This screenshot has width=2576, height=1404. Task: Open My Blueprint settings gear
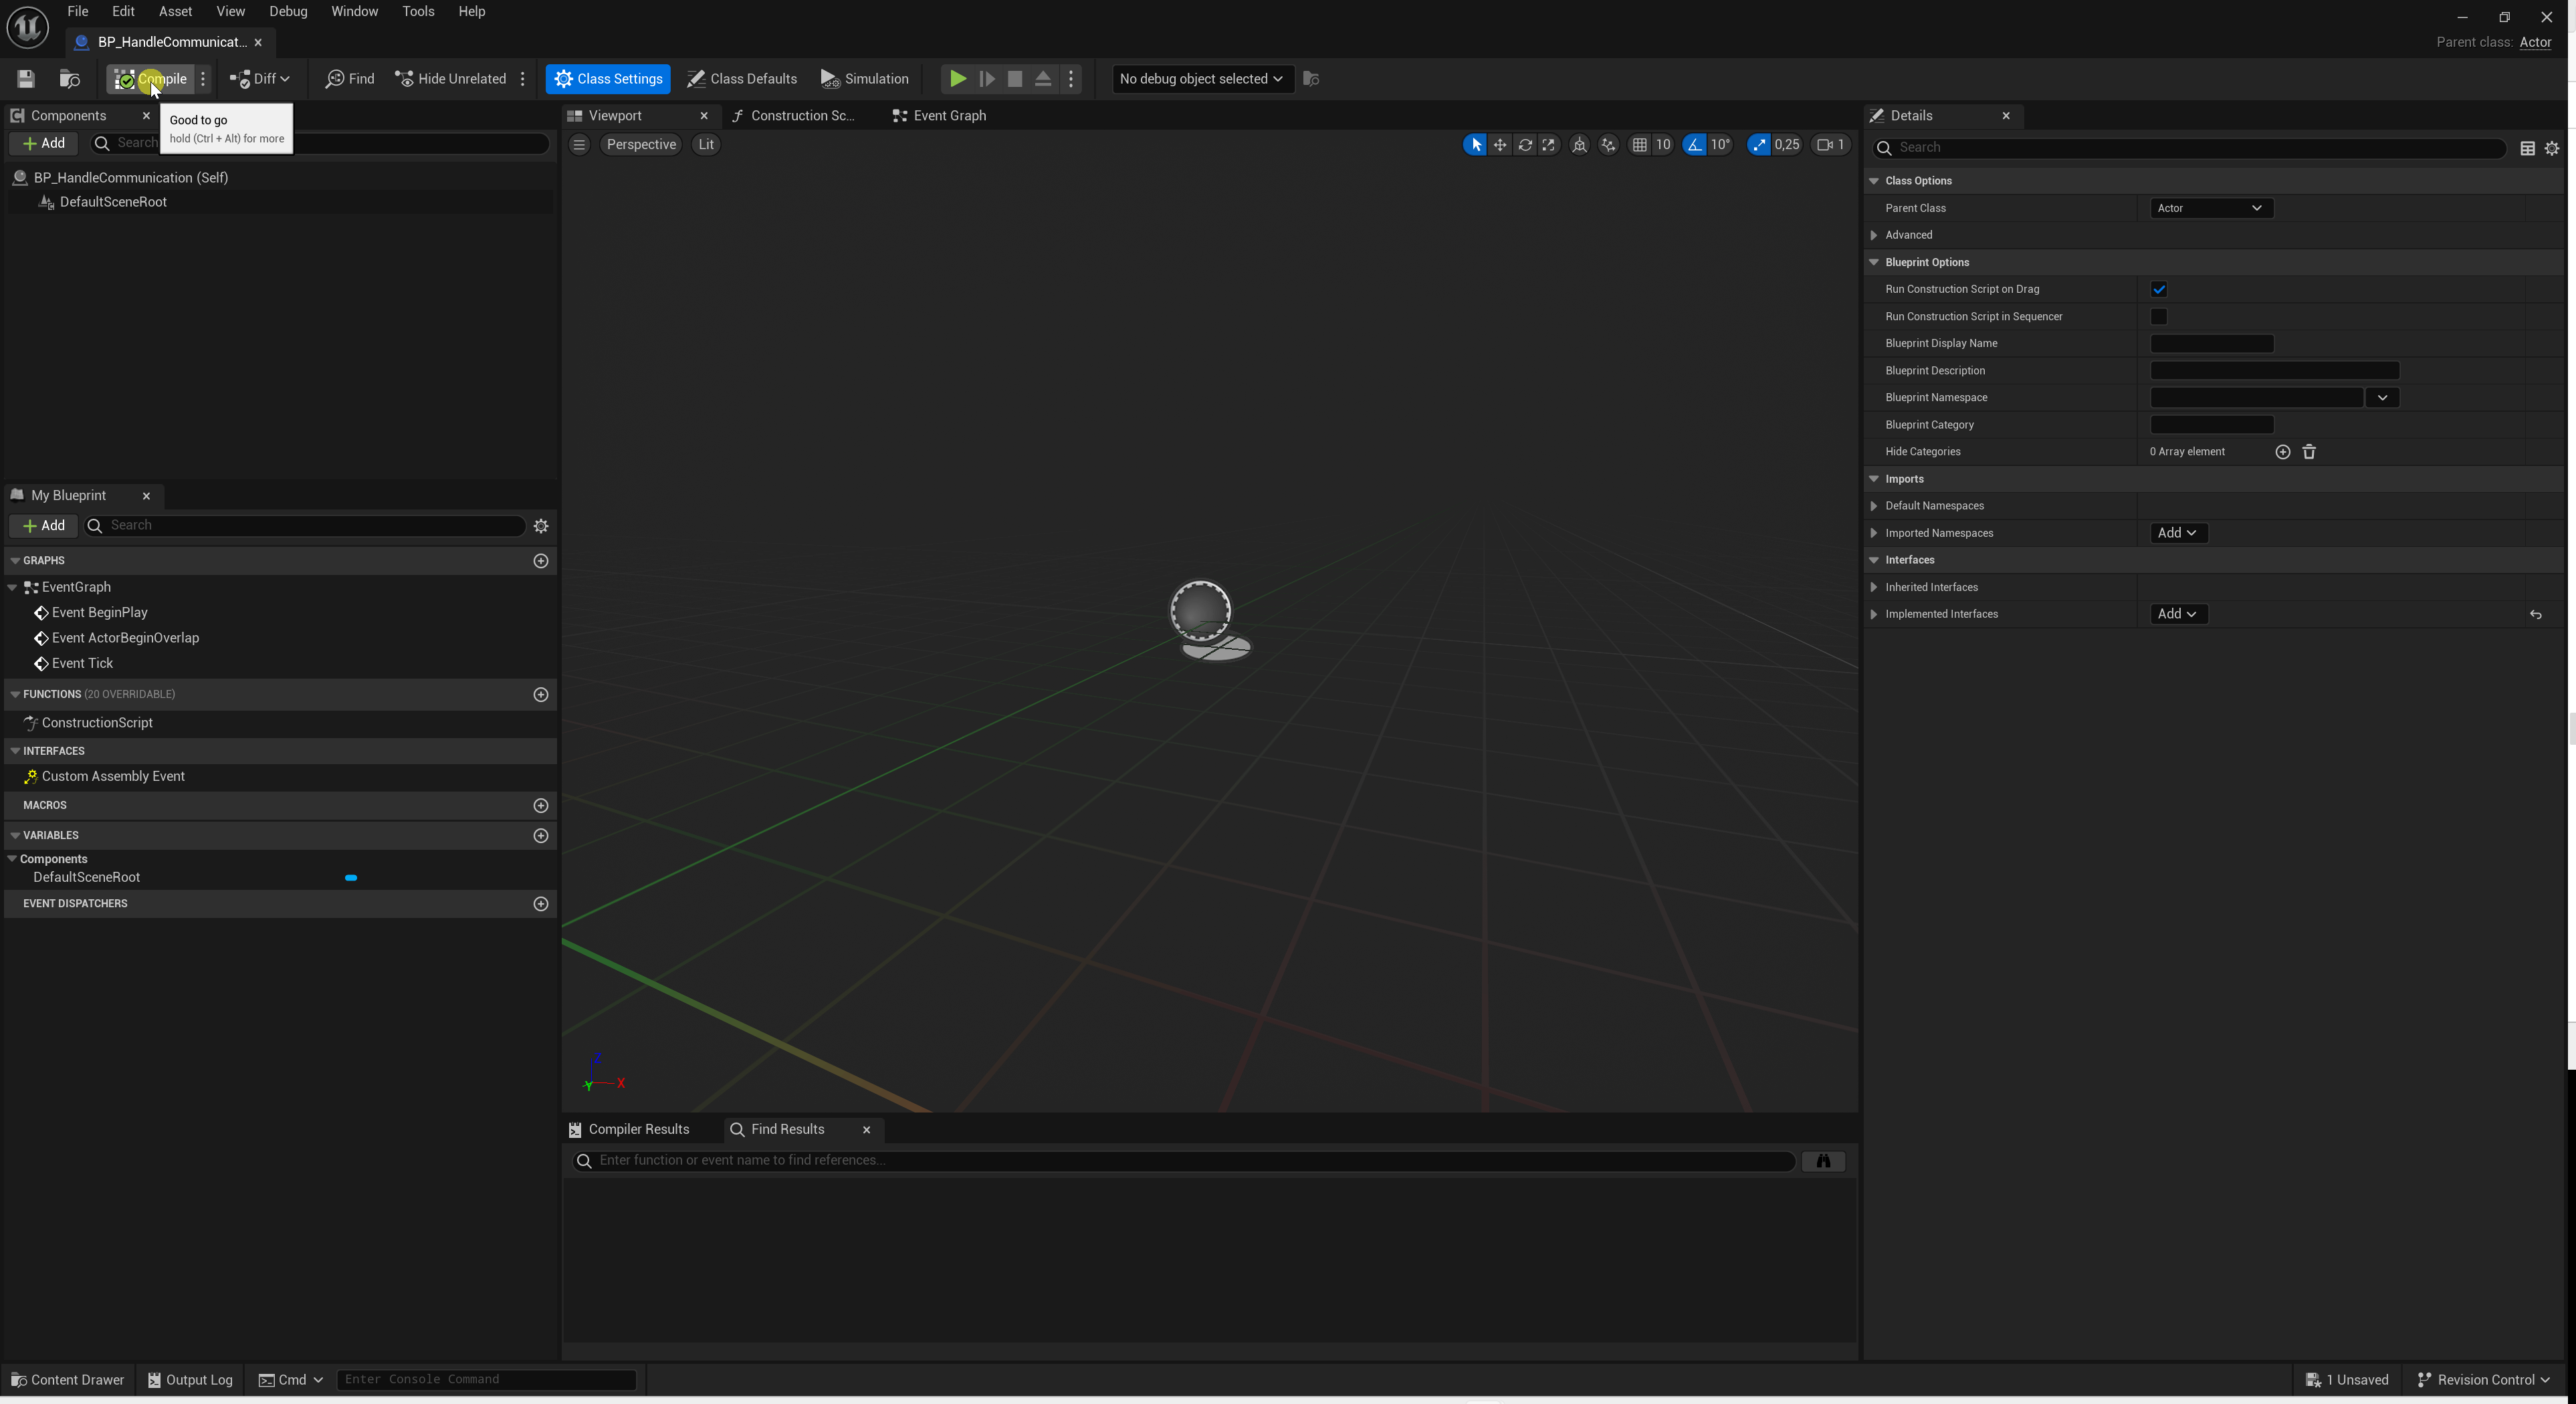[x=541, y=526]
